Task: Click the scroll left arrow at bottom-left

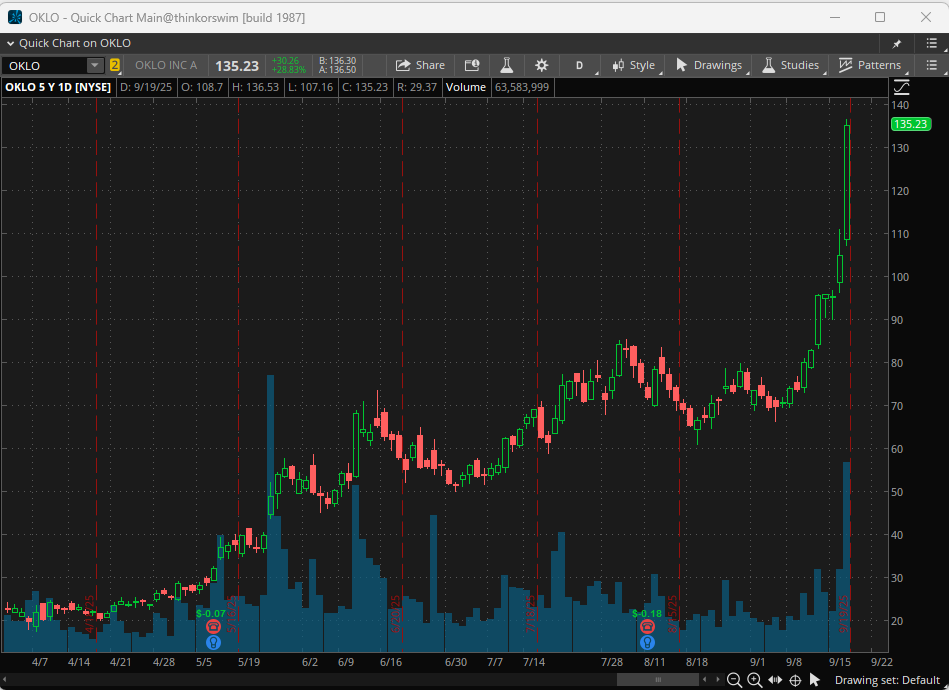Action: tap(5, 680)
